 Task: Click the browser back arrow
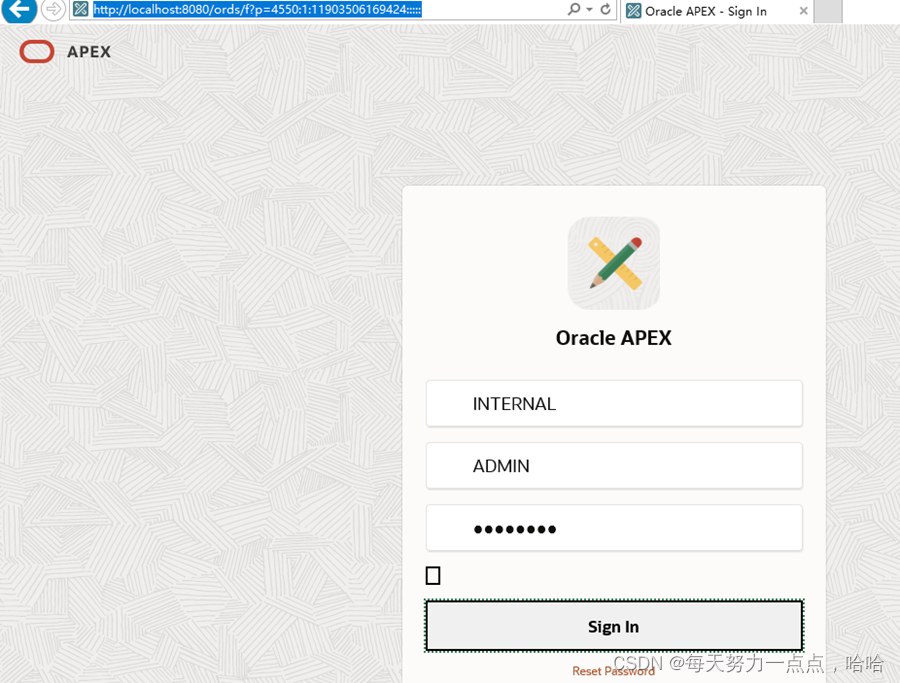pos(18,11)
